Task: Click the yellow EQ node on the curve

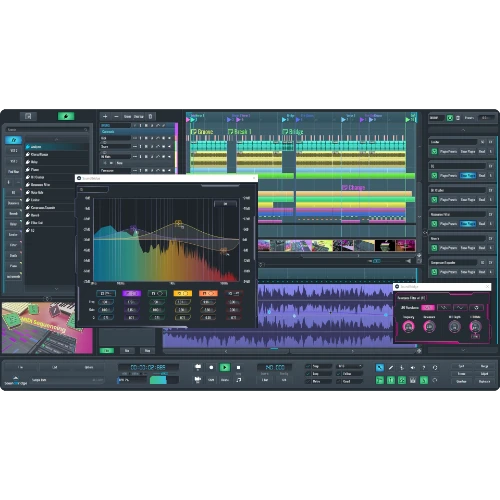Action: click(x=179, y=223)
